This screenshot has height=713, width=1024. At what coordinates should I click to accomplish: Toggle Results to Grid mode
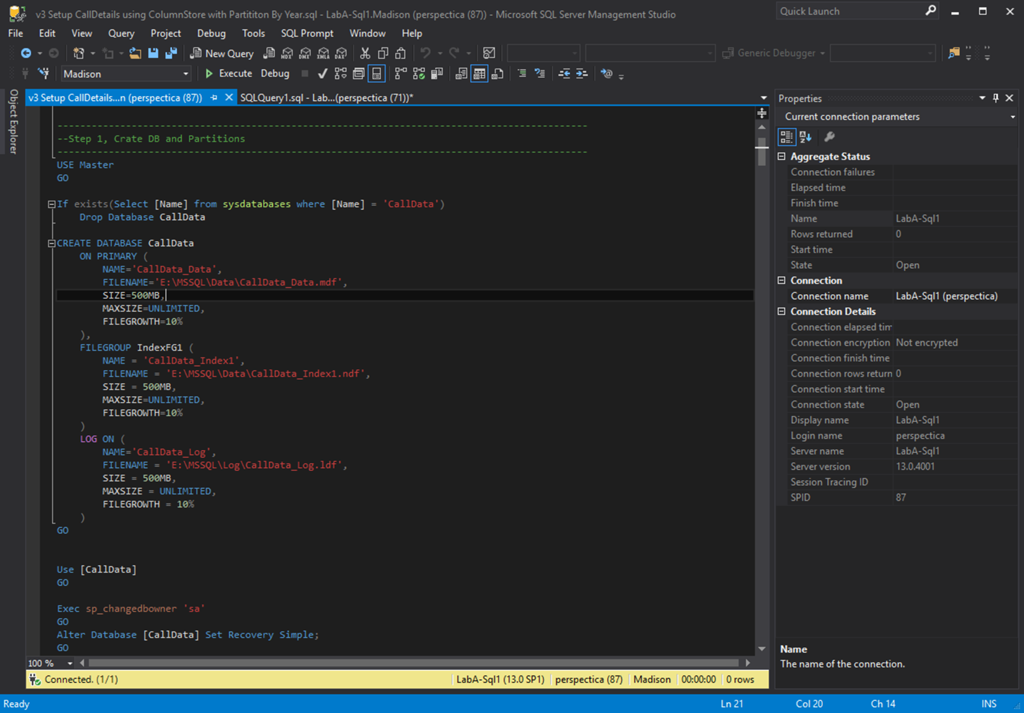click(479, 74)
